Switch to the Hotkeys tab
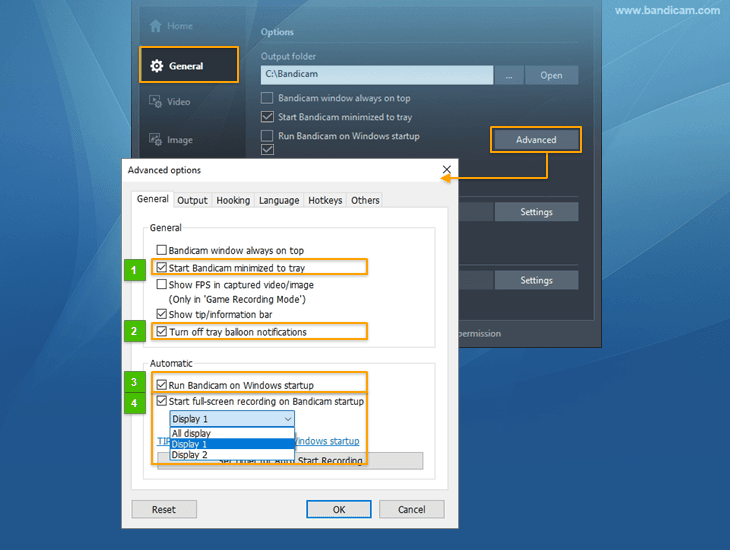Viewport: 730px width, 550px height. tap(325, 200)
